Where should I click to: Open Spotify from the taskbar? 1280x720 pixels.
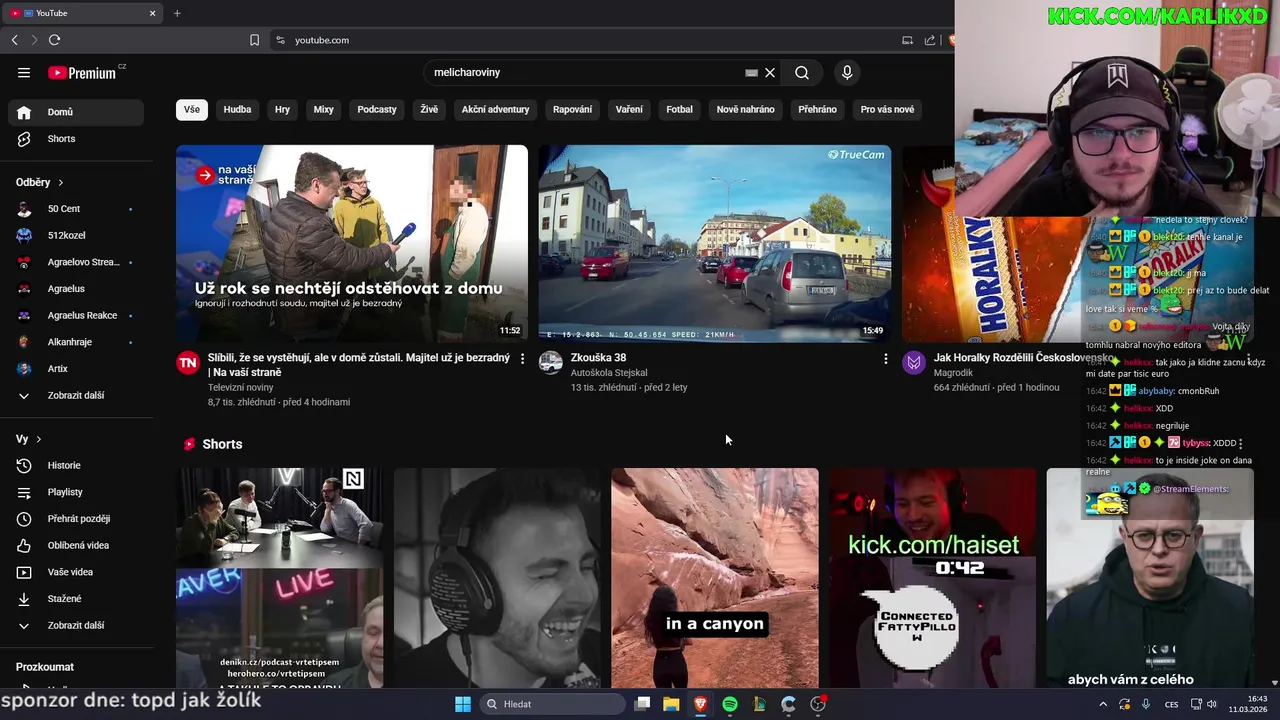730,704
